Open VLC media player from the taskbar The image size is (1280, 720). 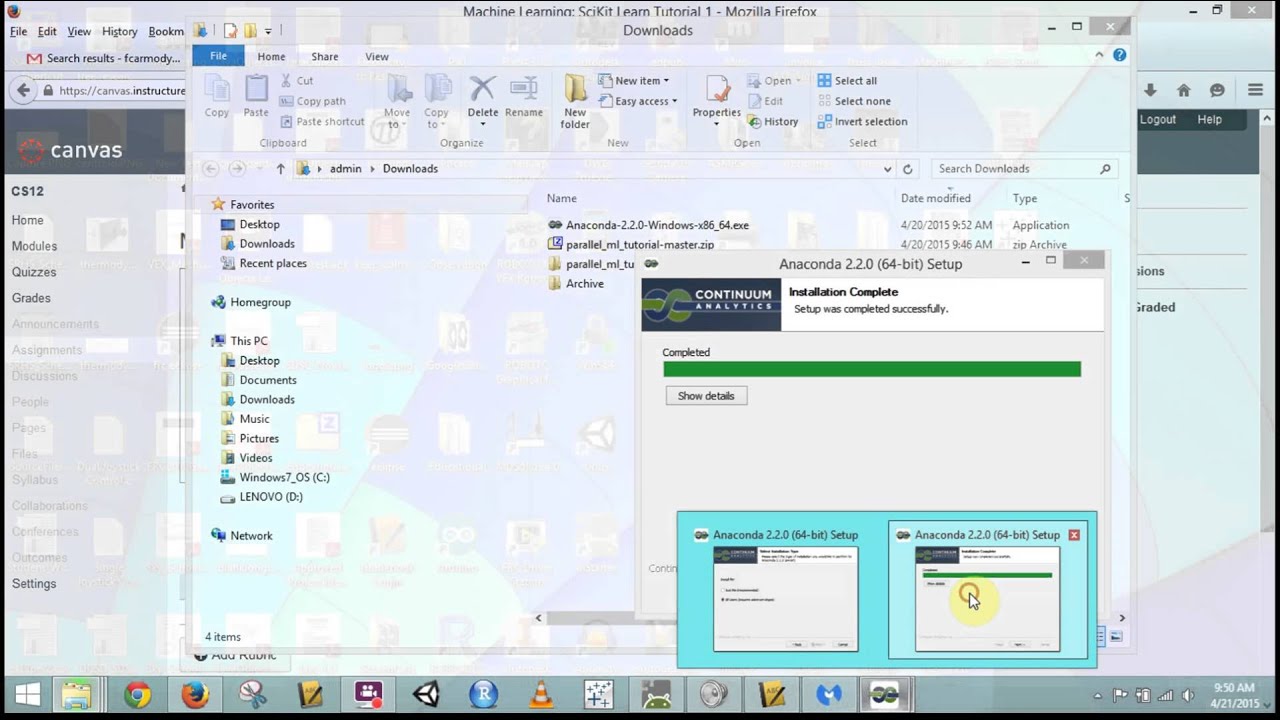click(x=541, y=694)
